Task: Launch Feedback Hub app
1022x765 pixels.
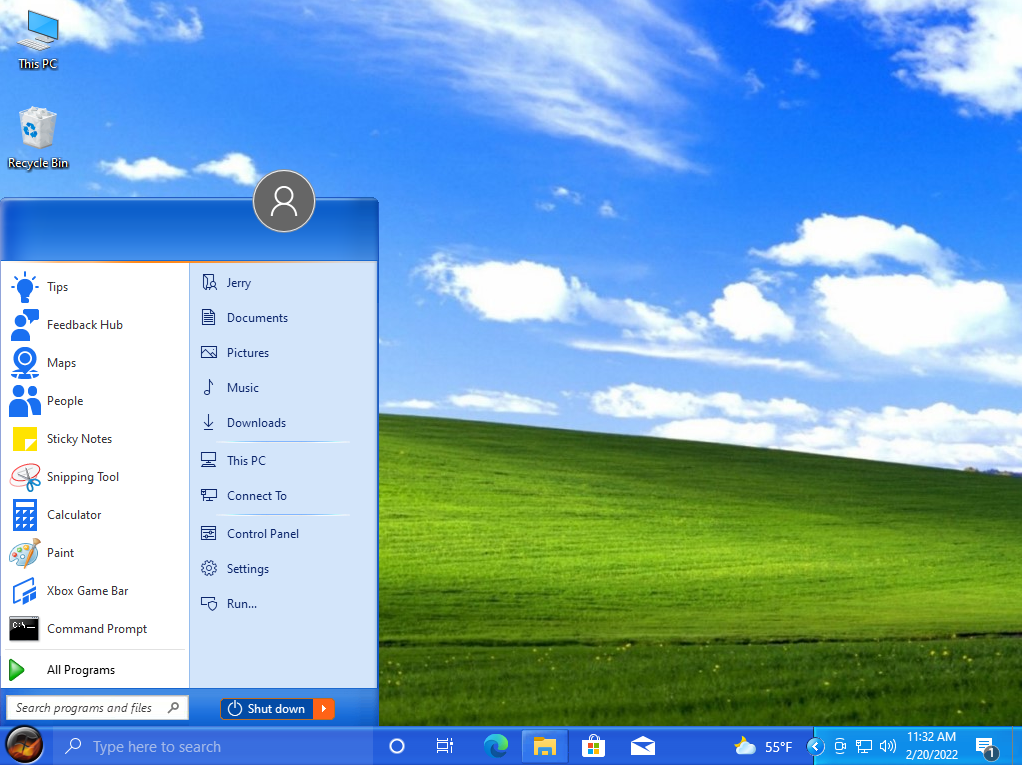Action: [x=95, y=325]
